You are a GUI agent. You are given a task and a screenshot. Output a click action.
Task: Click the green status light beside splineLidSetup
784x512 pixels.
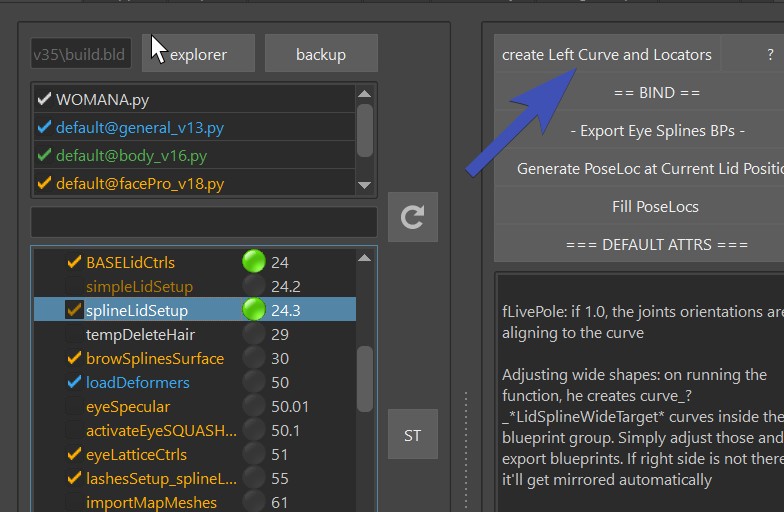coord(254,310)
